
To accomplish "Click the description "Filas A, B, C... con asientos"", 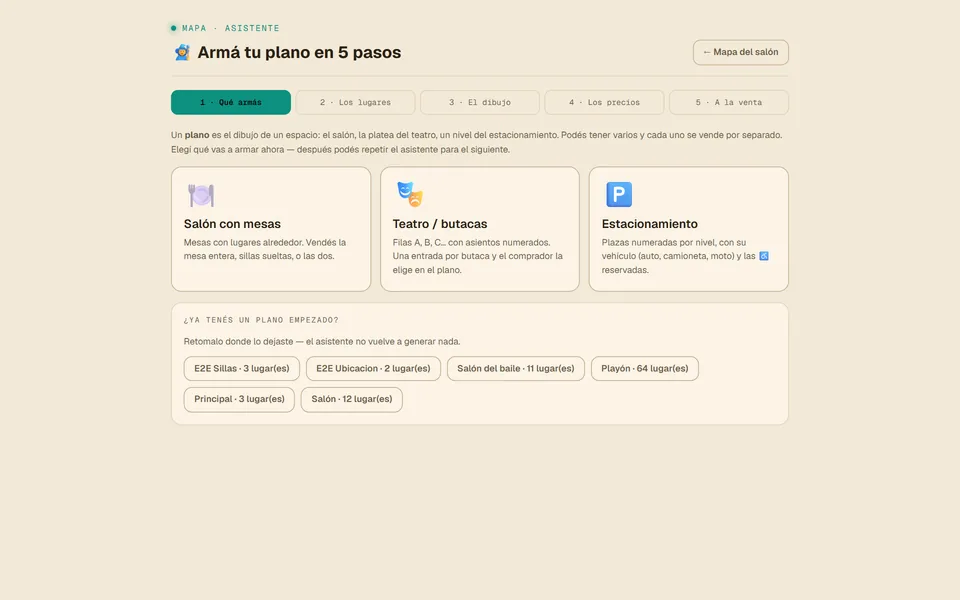I will (478, 256).
